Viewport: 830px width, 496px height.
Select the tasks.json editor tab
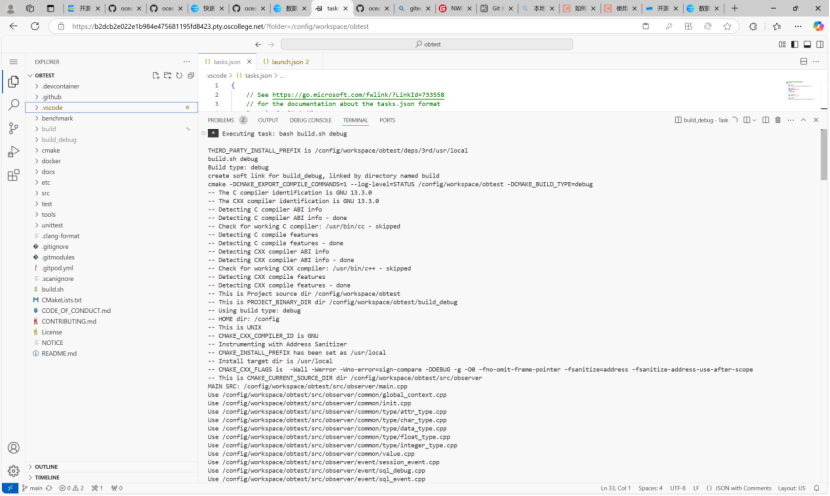pyautogui.click(x=227, y=62)
